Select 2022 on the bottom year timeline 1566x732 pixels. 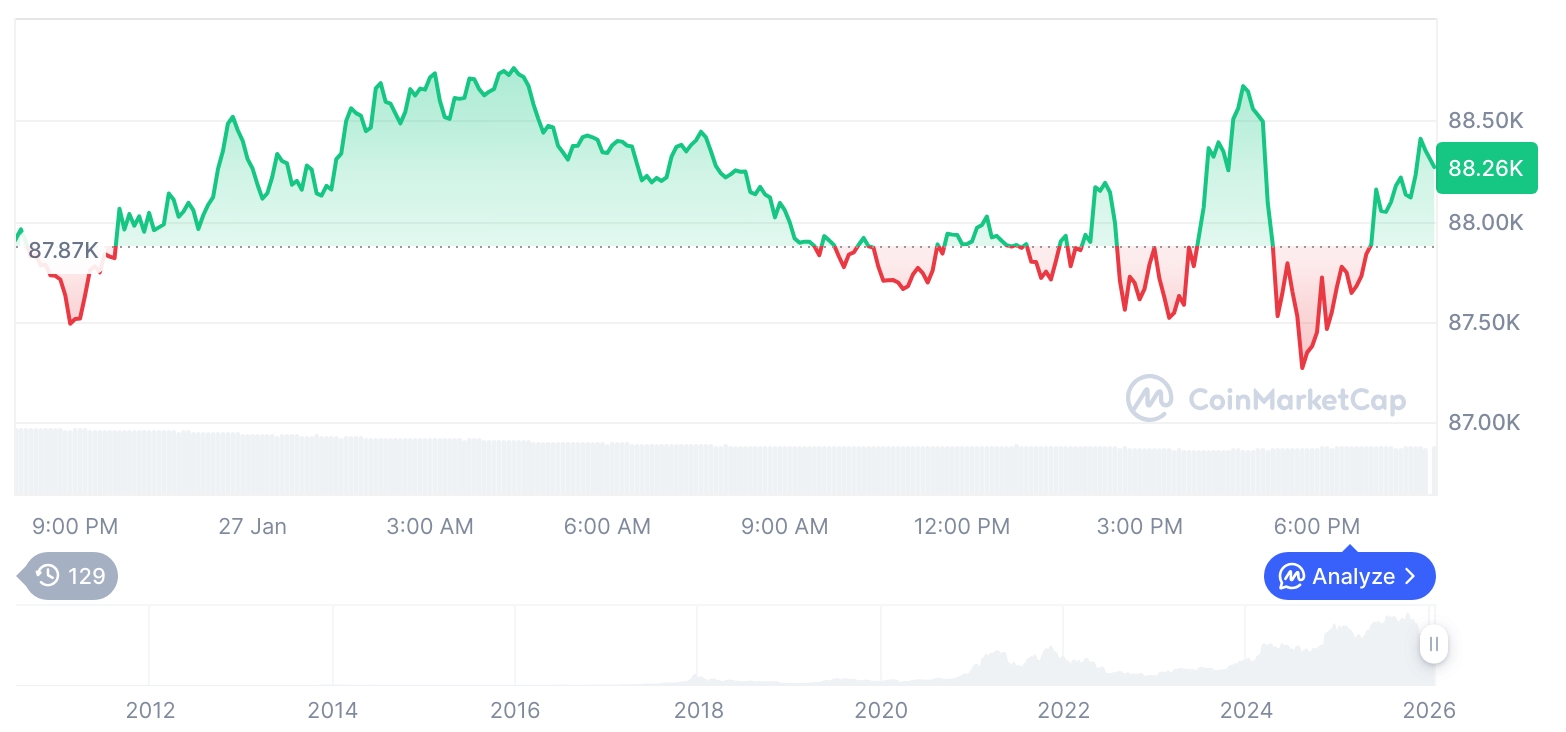coord(1063,711)
